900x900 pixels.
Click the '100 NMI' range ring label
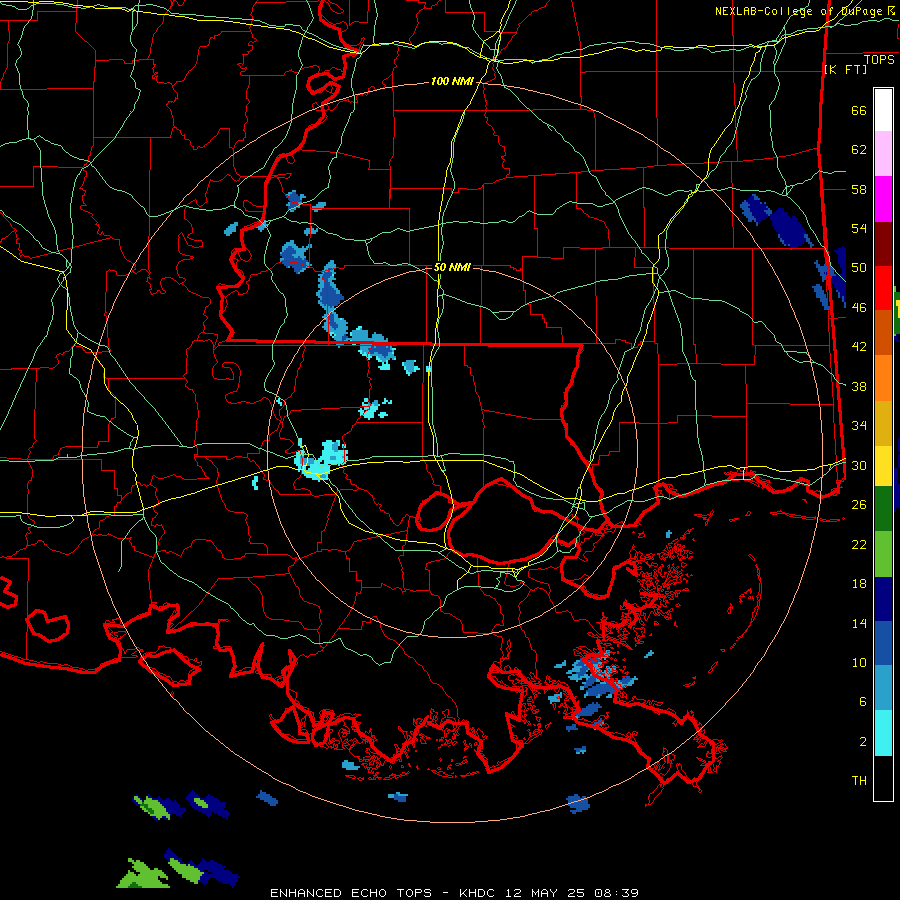pos(452,82)
